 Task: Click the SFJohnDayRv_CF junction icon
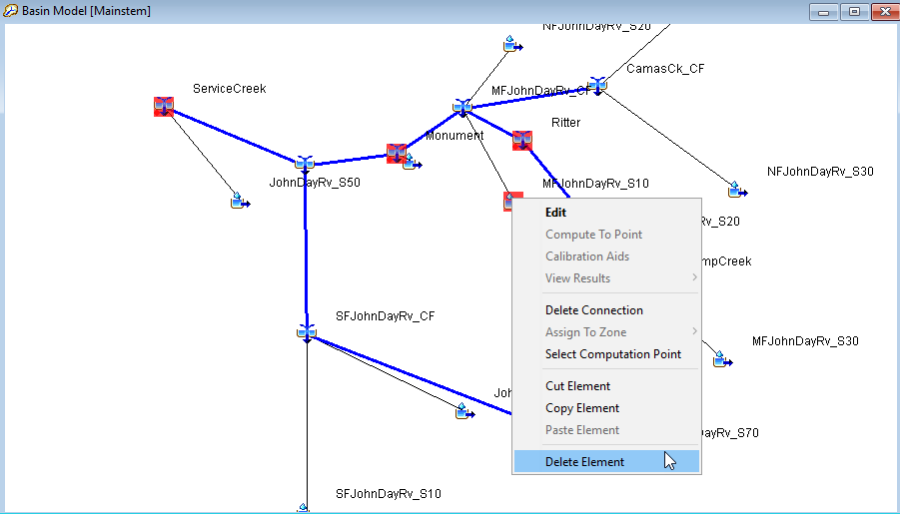click(307, 331)
